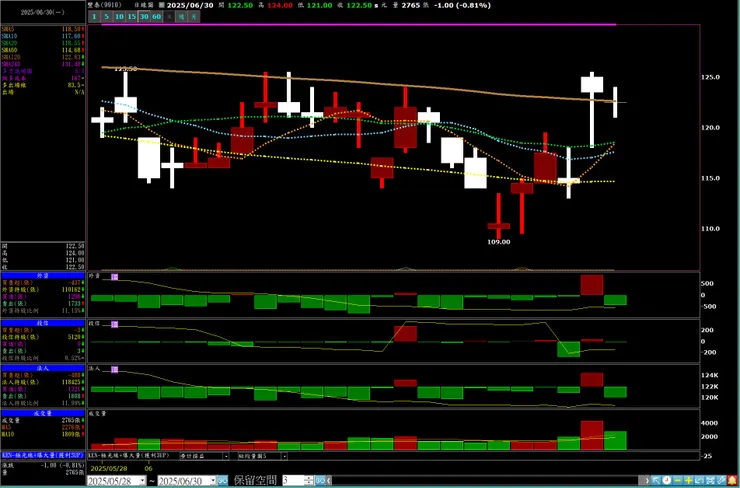The height and width of the screenshot is (488, 740).
Task: Click the 109.00 low price label
Action: (499, 242)
